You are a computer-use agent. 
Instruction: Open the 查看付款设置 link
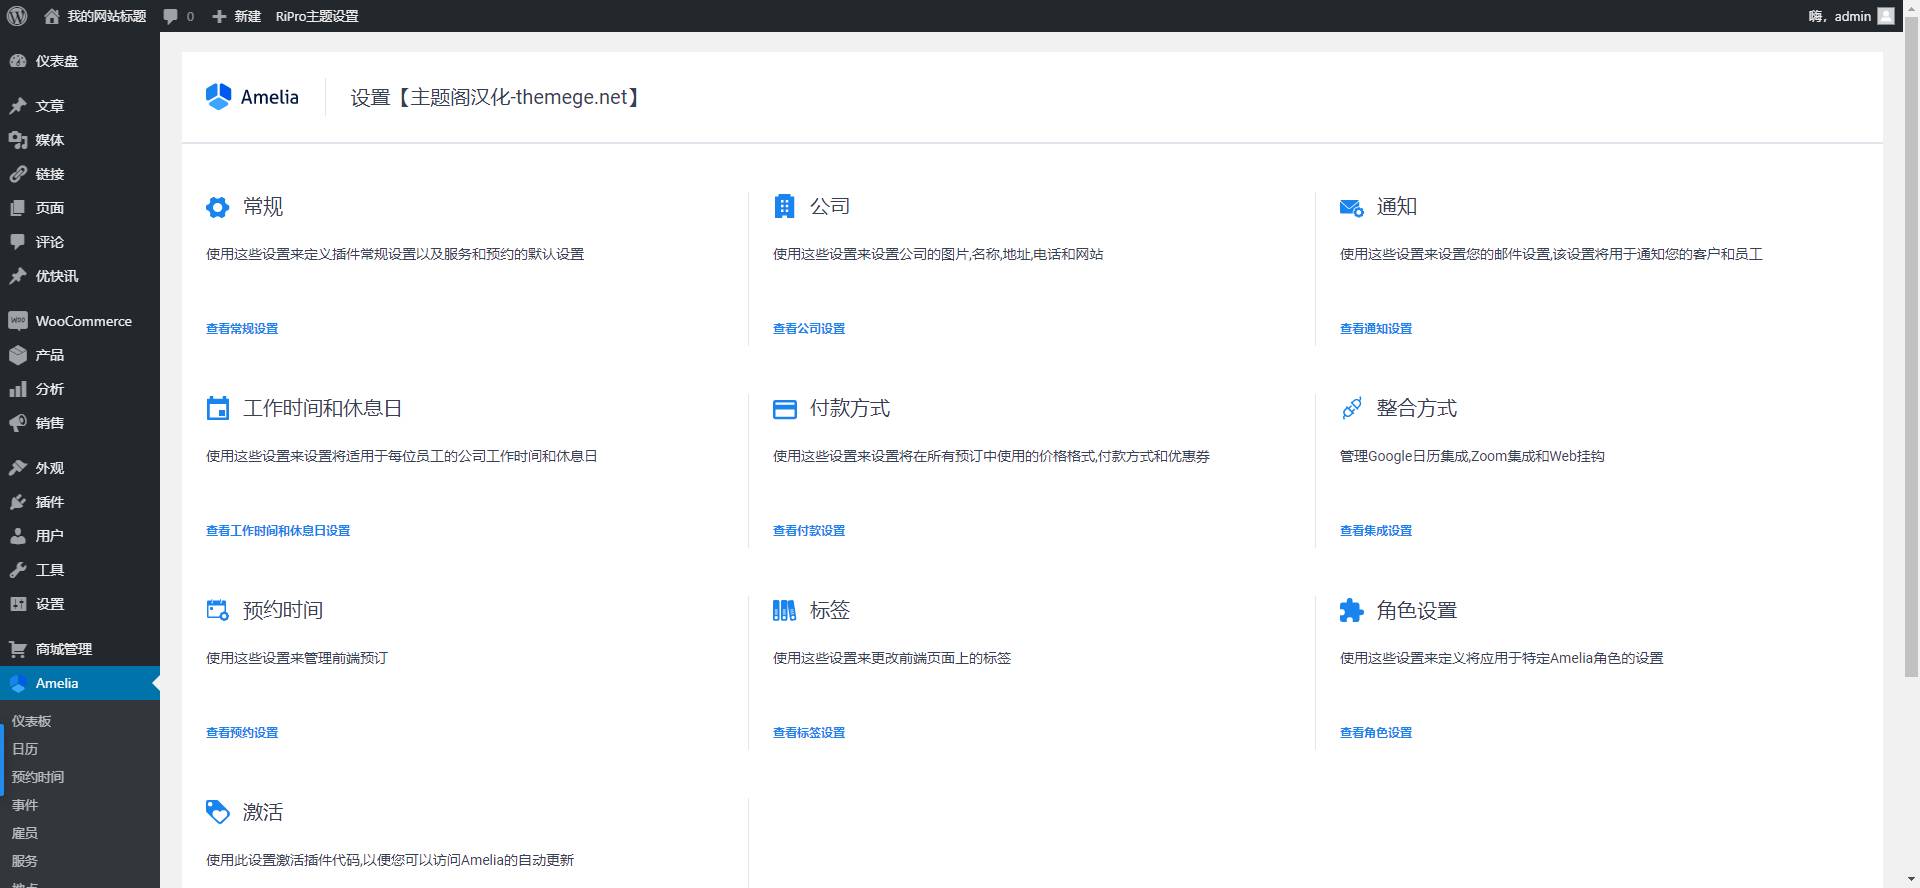[809, 531]
